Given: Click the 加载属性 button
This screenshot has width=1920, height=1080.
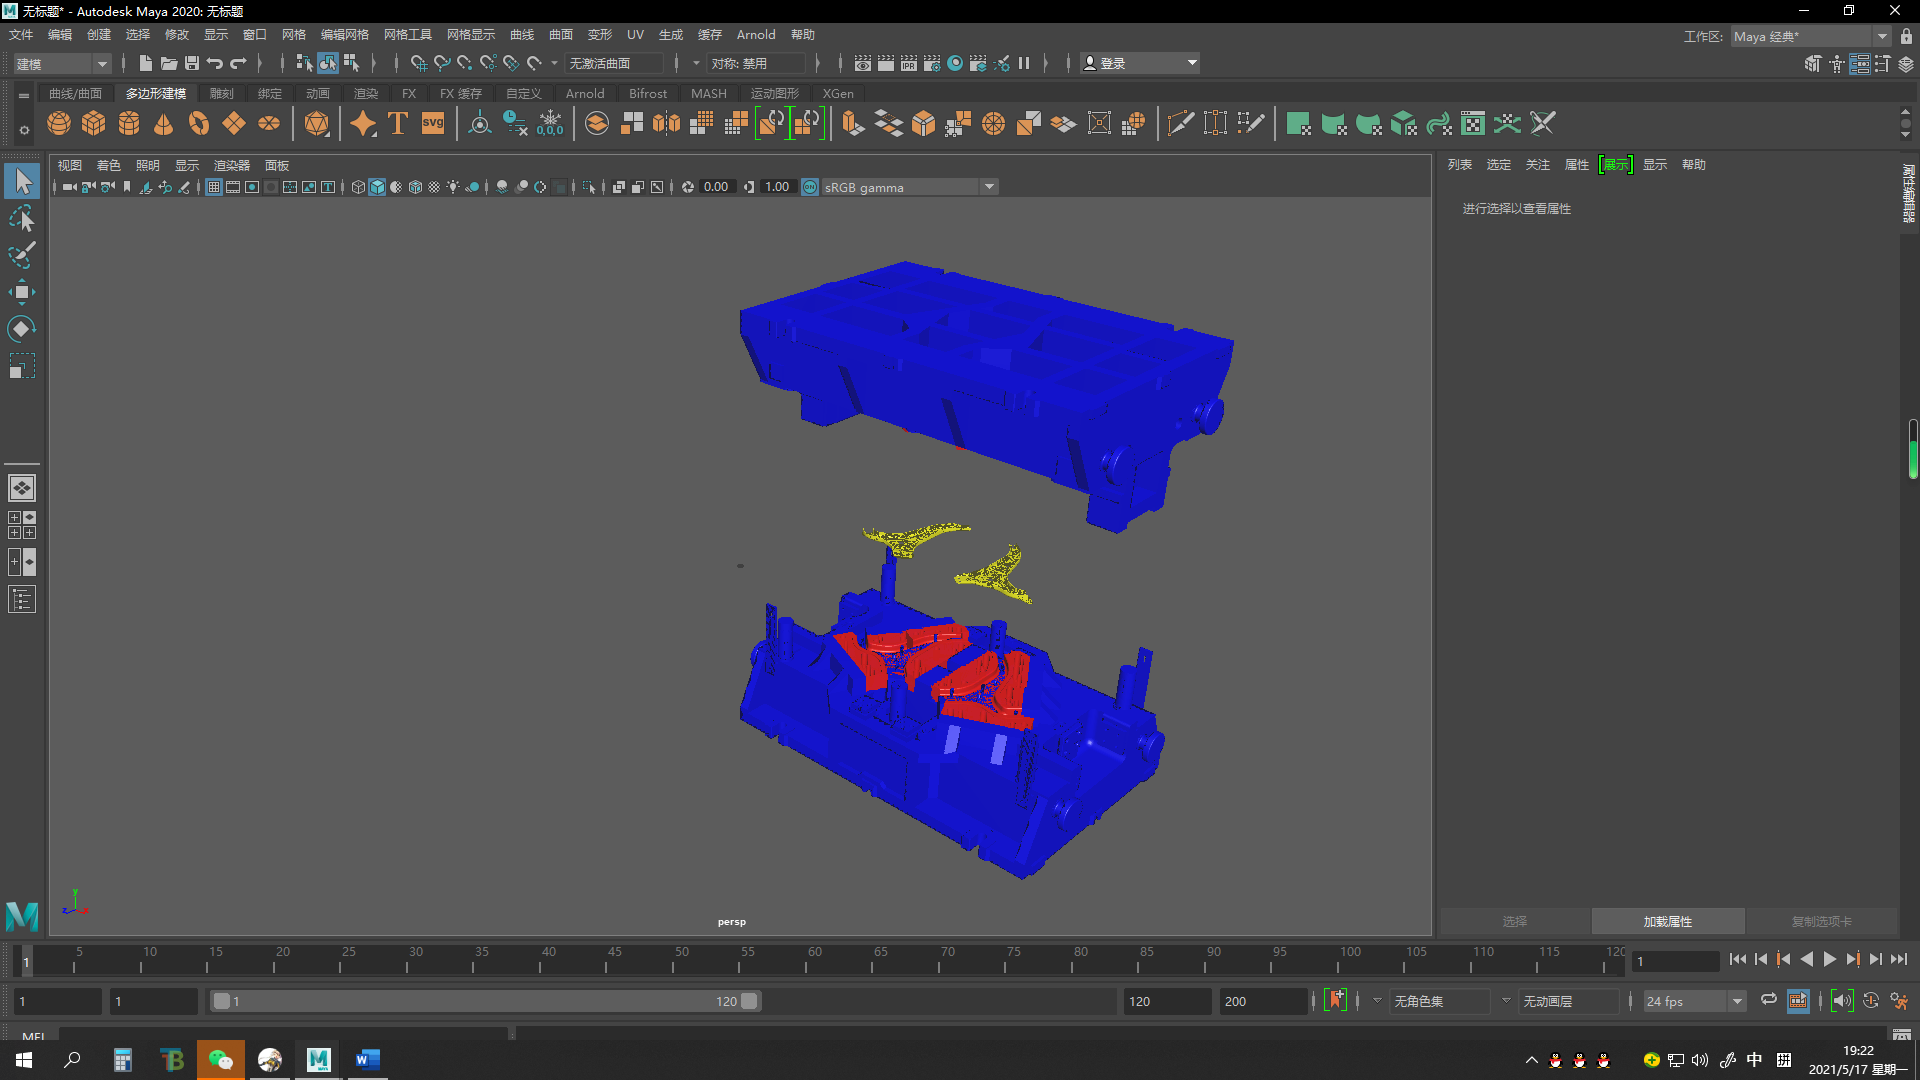Looking at the screenshot, I should [x=1667, y=921].
